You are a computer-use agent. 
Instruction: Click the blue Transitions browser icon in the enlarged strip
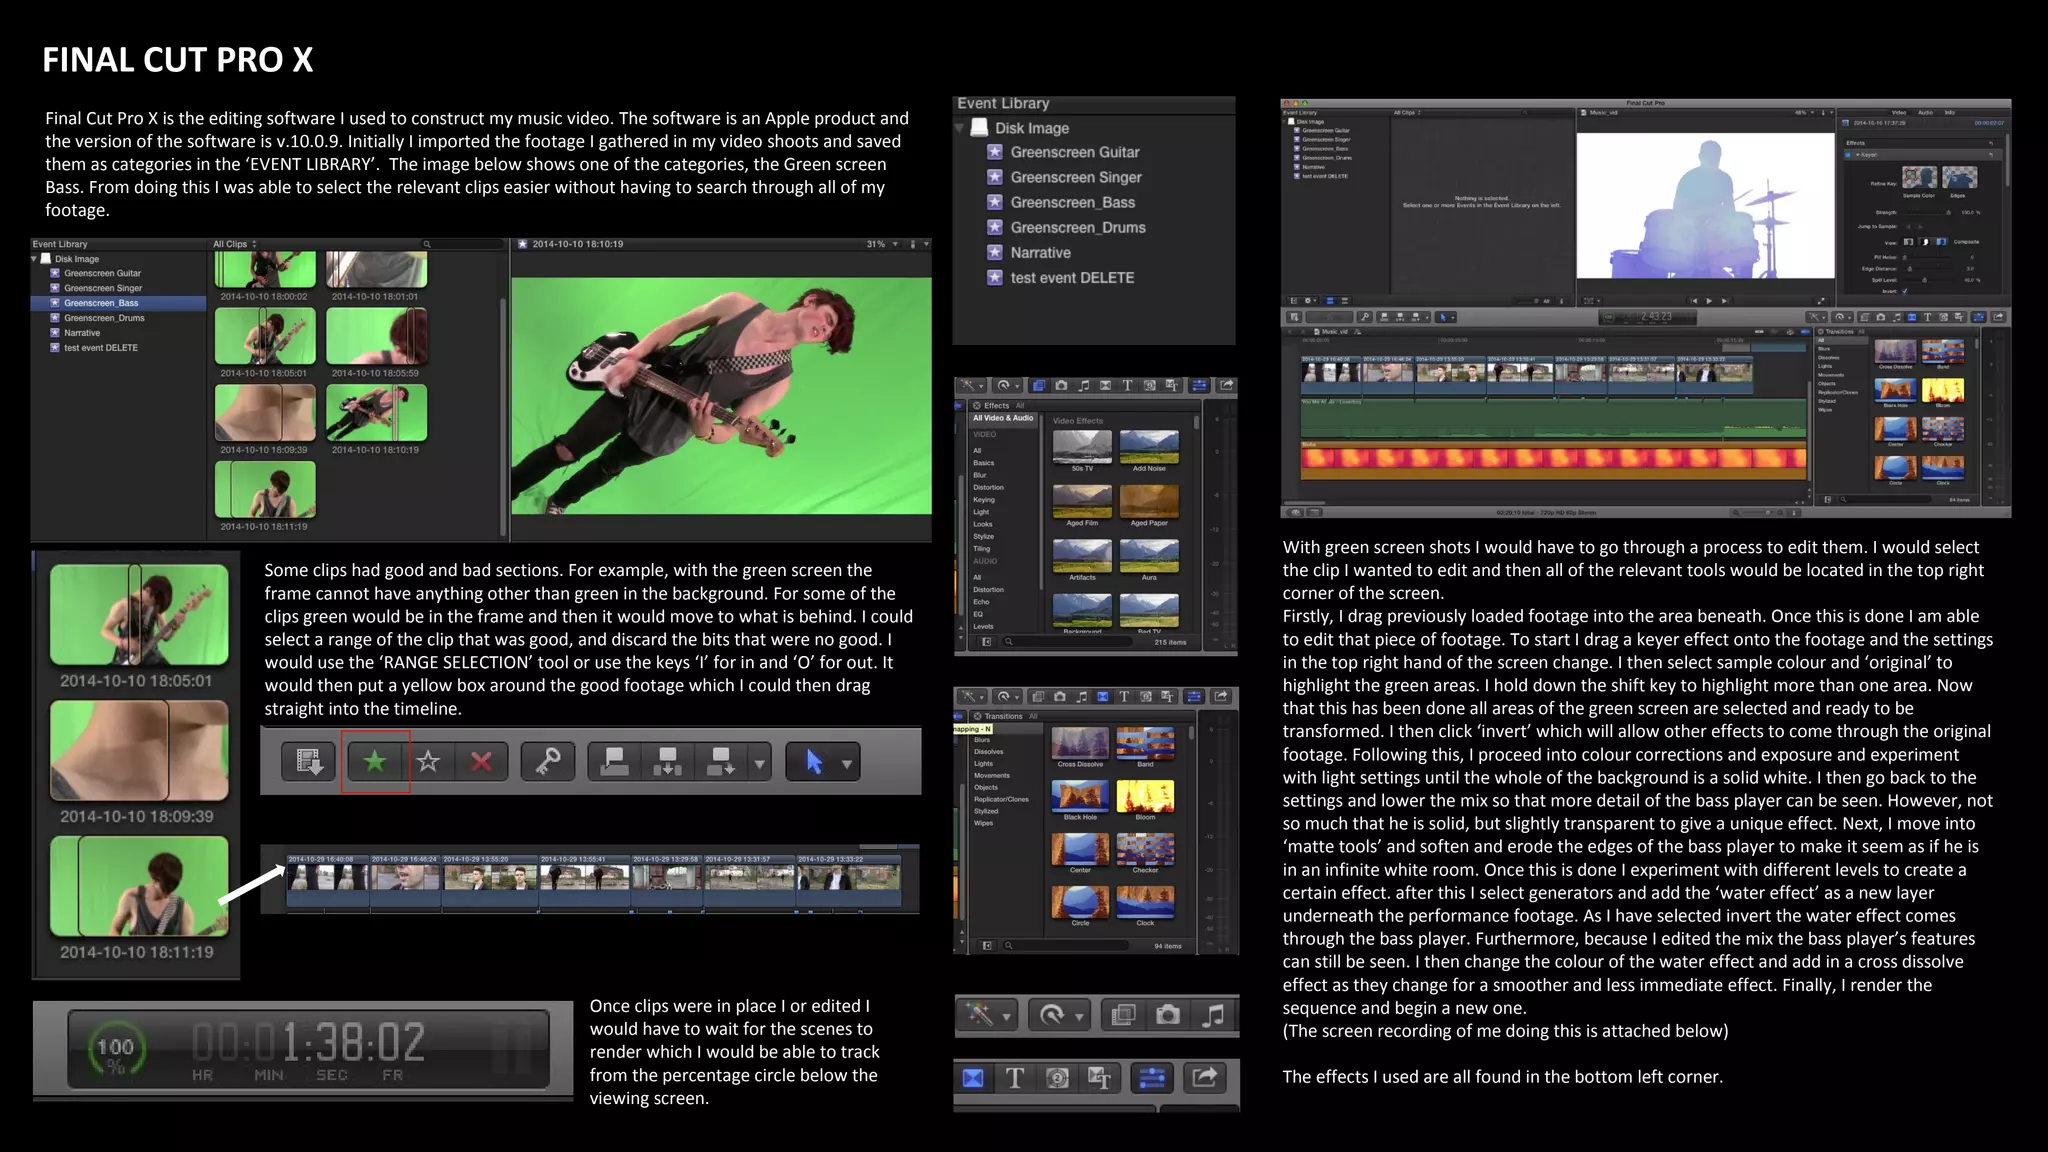pyautogui.click(x=973, y=1077)
